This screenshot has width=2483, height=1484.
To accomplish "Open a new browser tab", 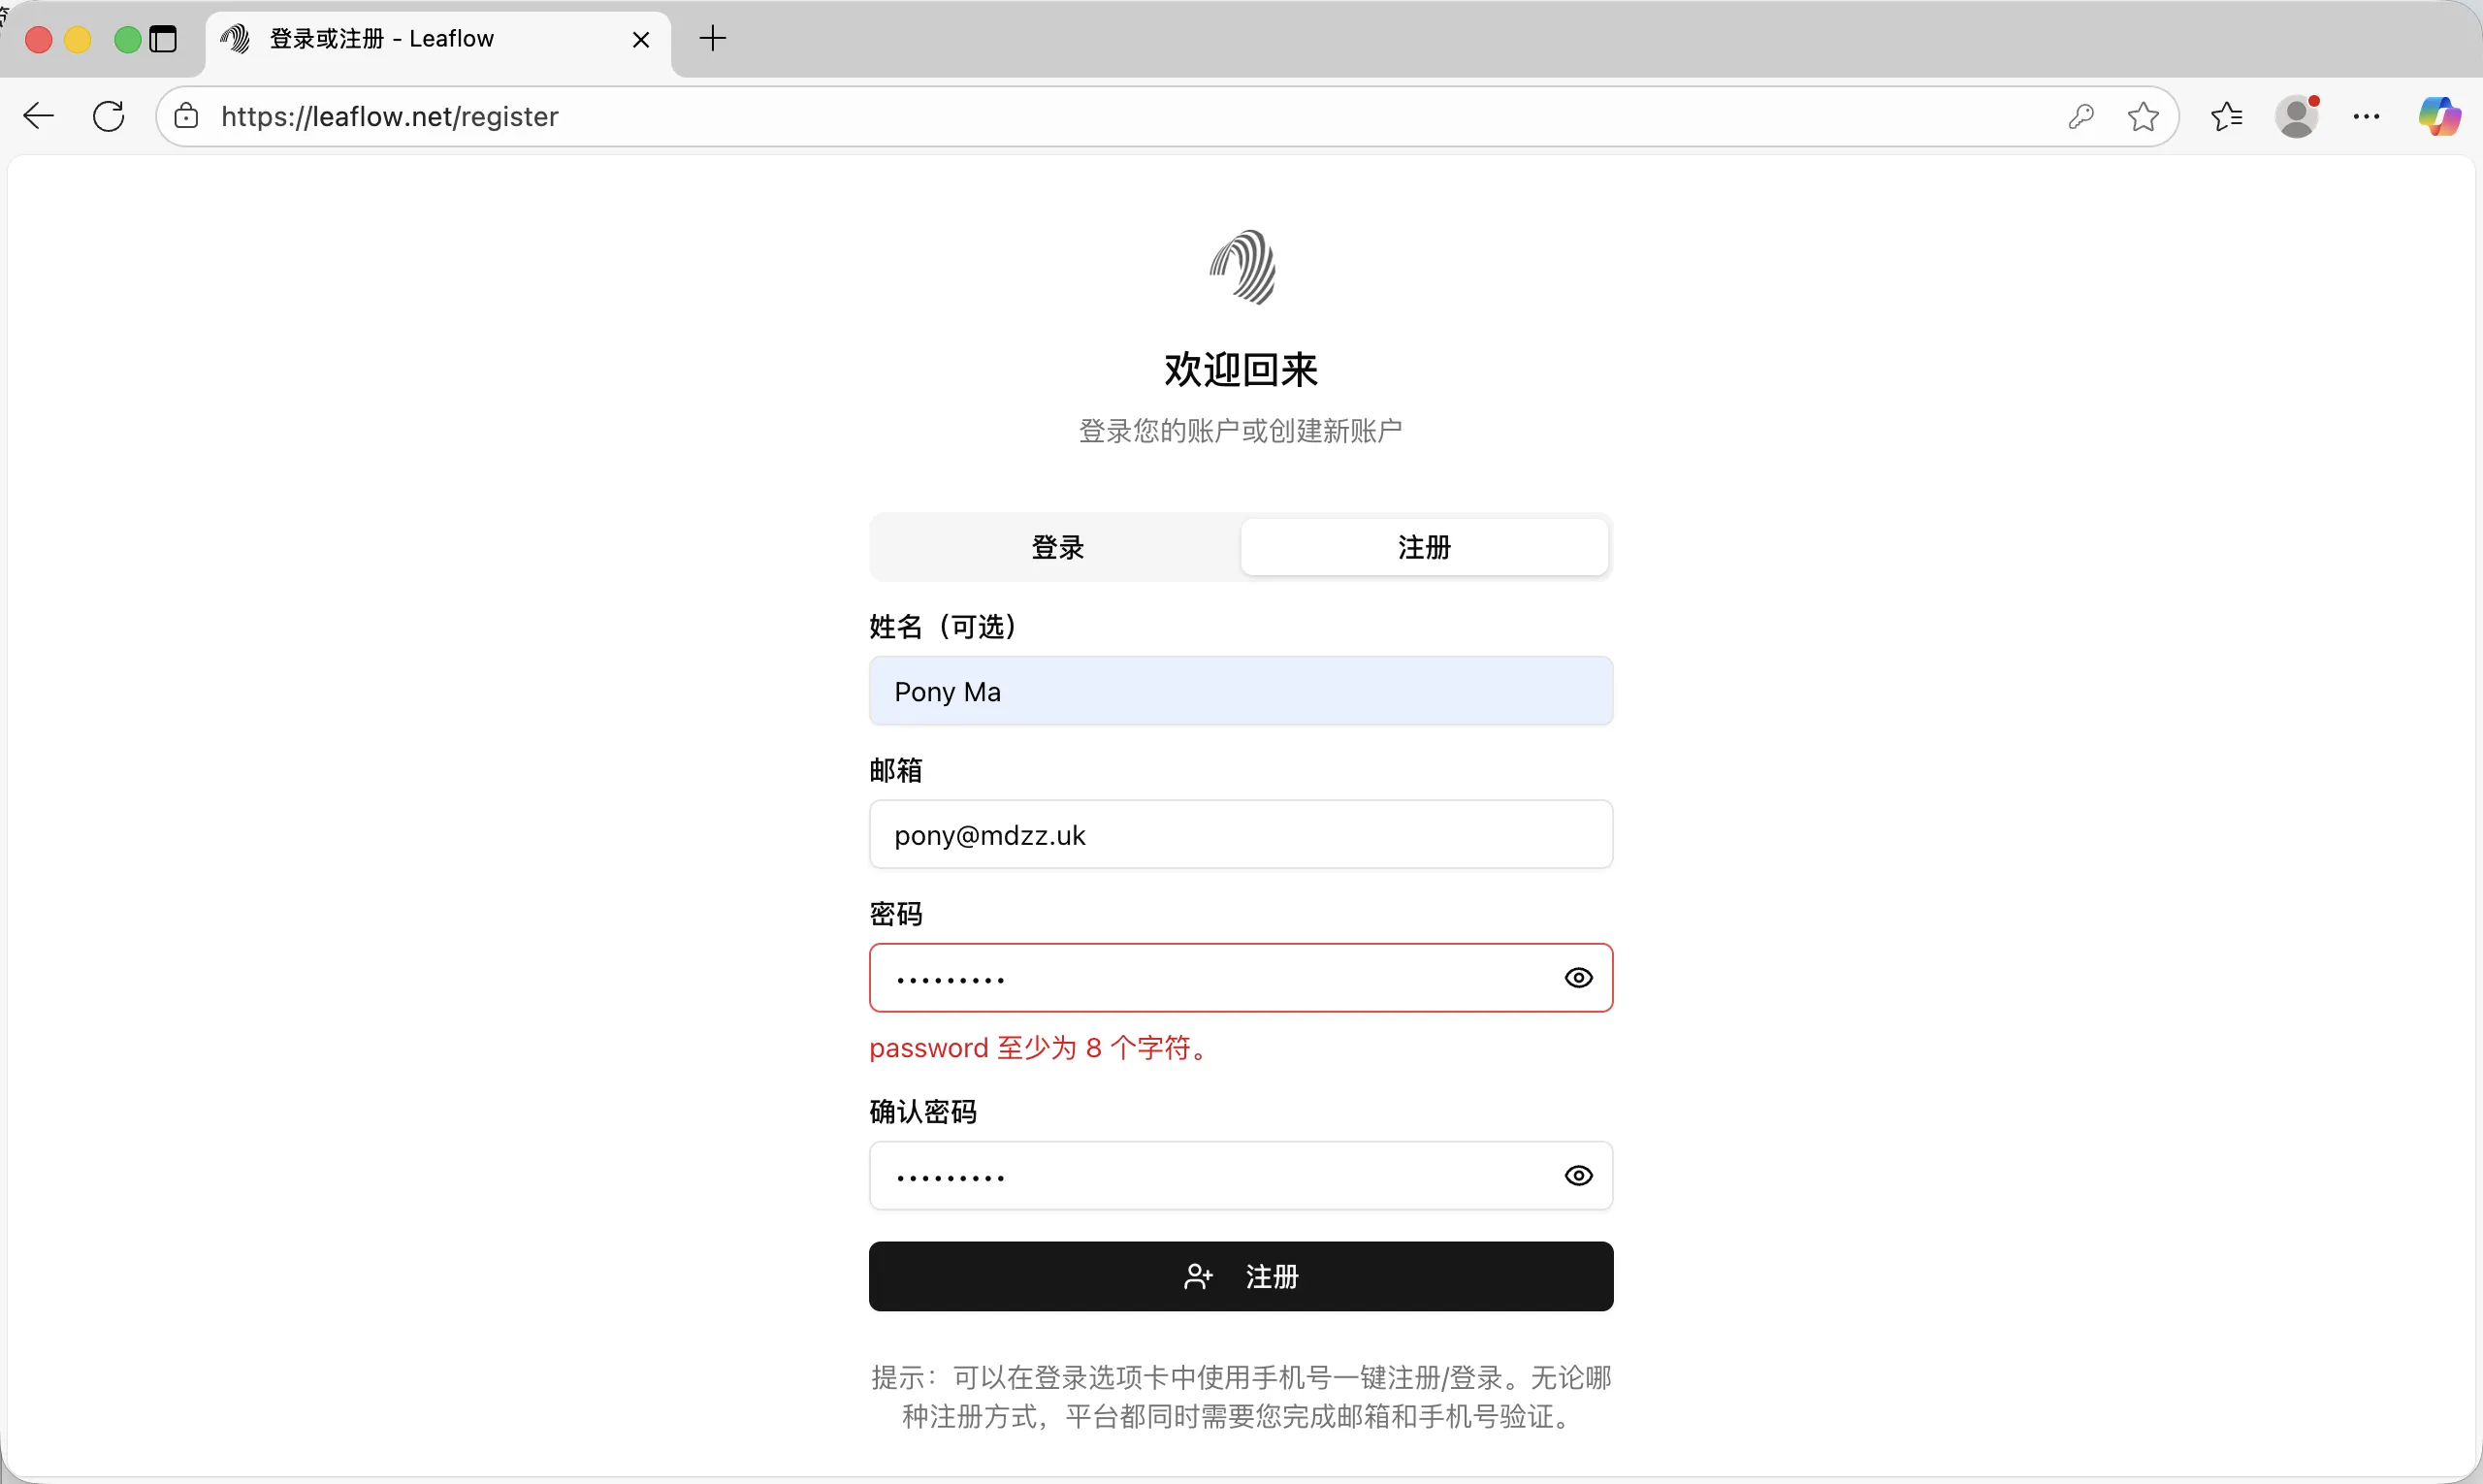I will coord(713,39).
